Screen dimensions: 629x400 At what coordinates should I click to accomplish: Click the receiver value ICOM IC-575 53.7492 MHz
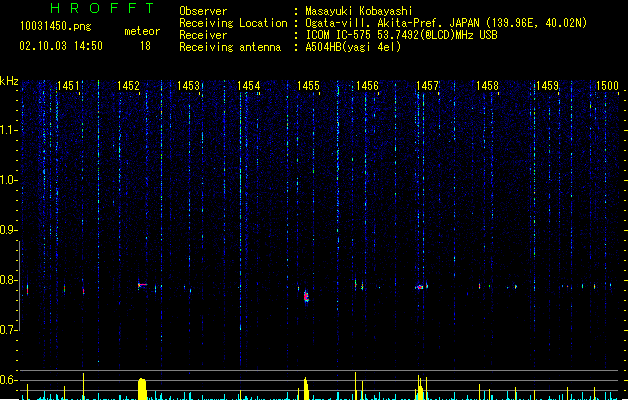click(402, 35)
